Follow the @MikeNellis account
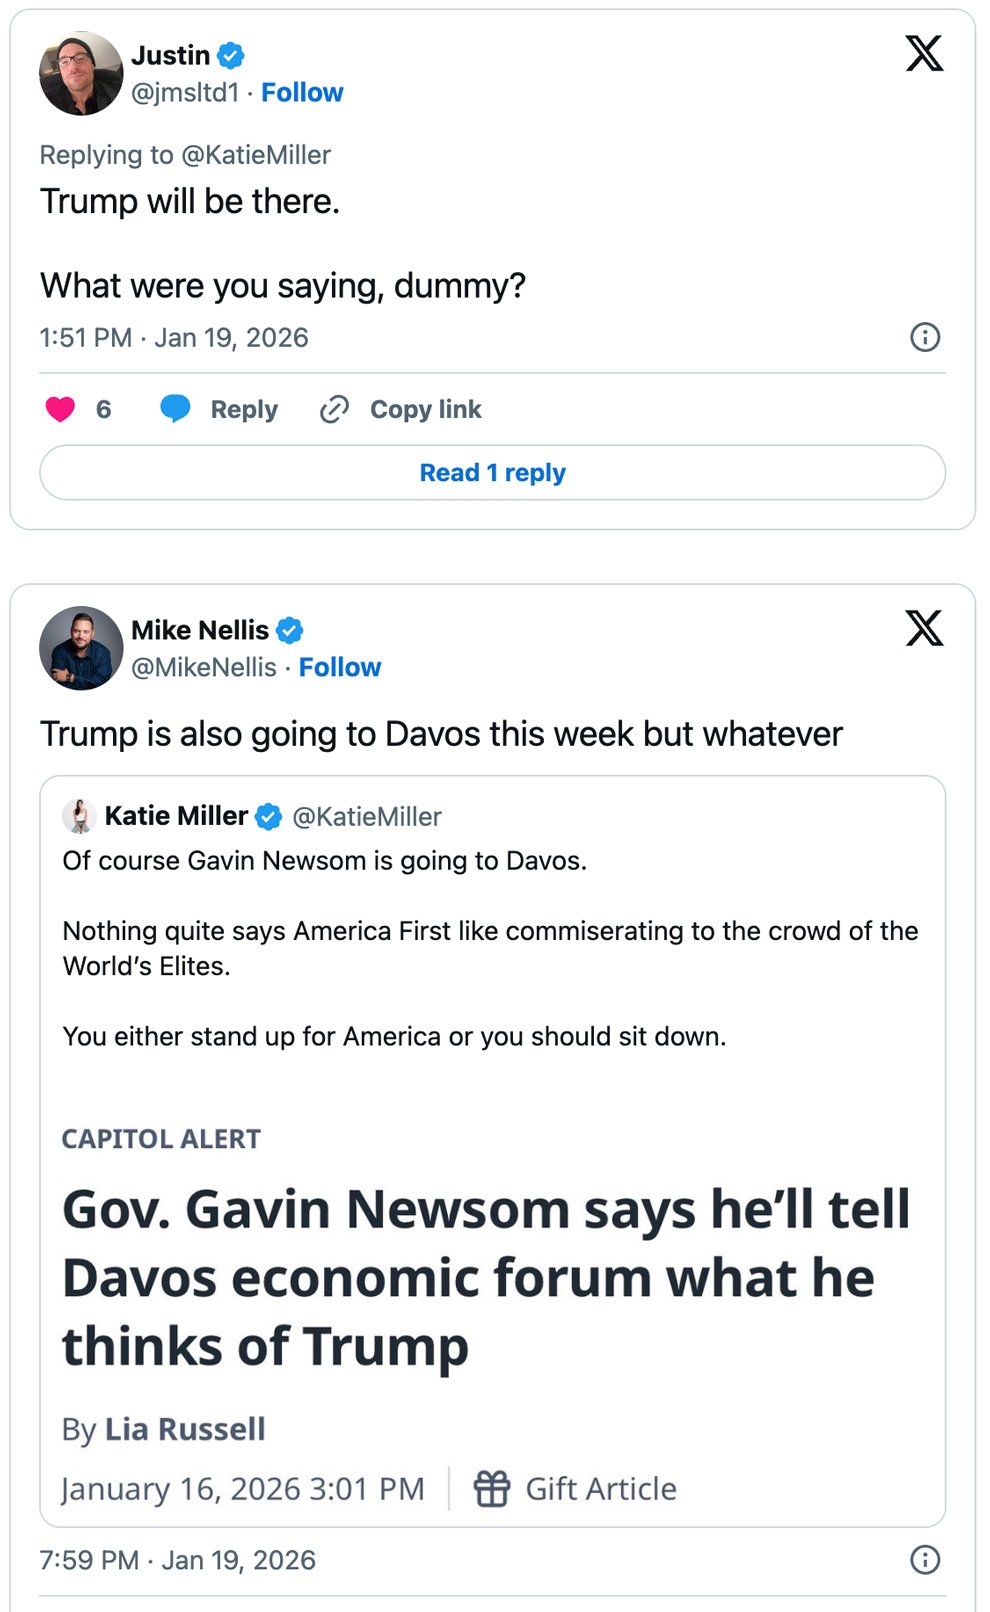990x1612 pixels. pyautogui.click(x=340, y=668)
